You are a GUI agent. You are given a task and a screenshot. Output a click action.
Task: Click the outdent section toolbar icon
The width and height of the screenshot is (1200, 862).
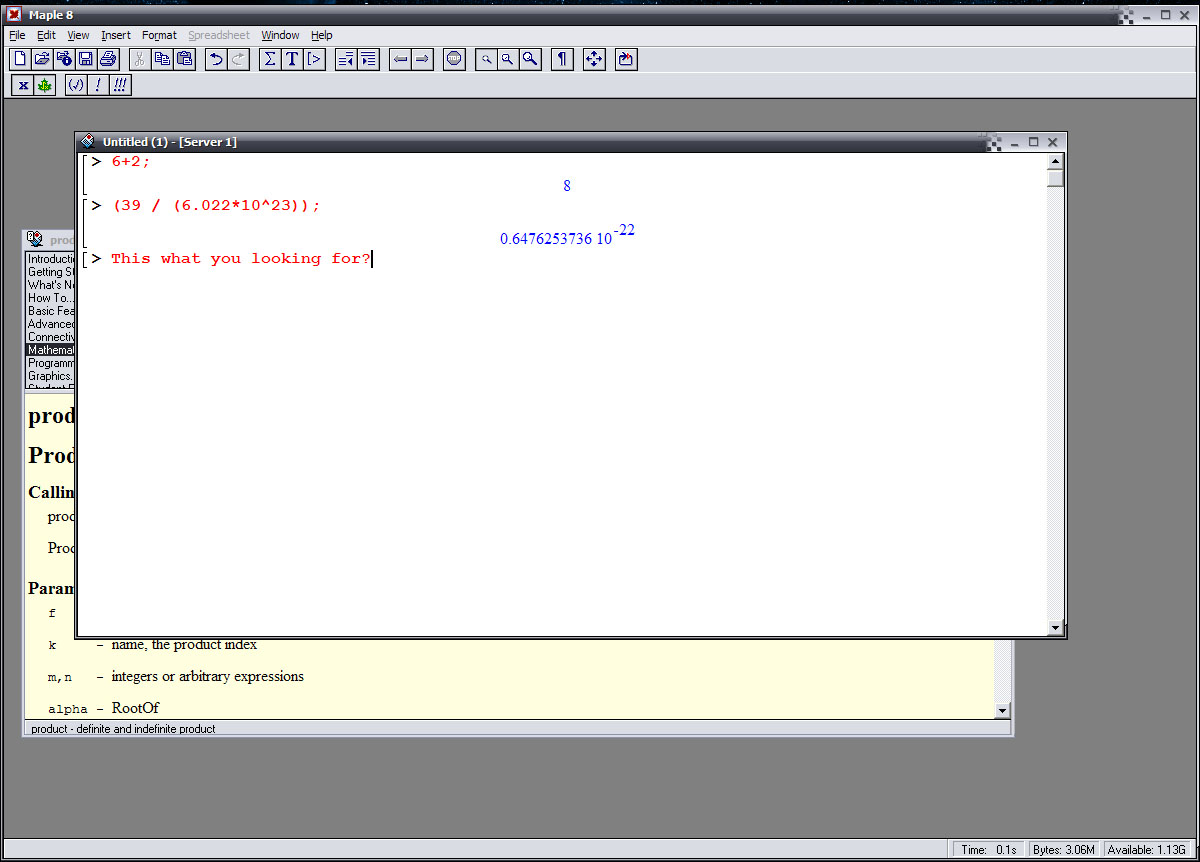tap(346, 59)
